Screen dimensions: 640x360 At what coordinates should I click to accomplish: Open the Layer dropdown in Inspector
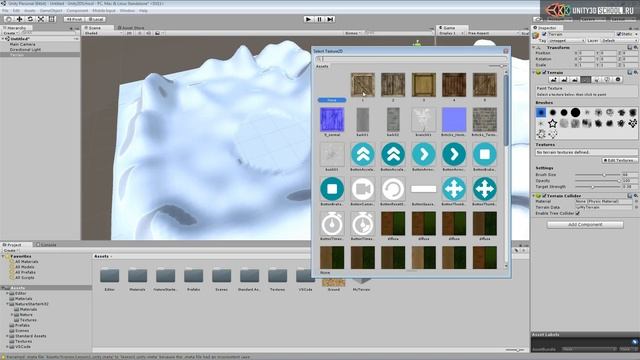618,41
